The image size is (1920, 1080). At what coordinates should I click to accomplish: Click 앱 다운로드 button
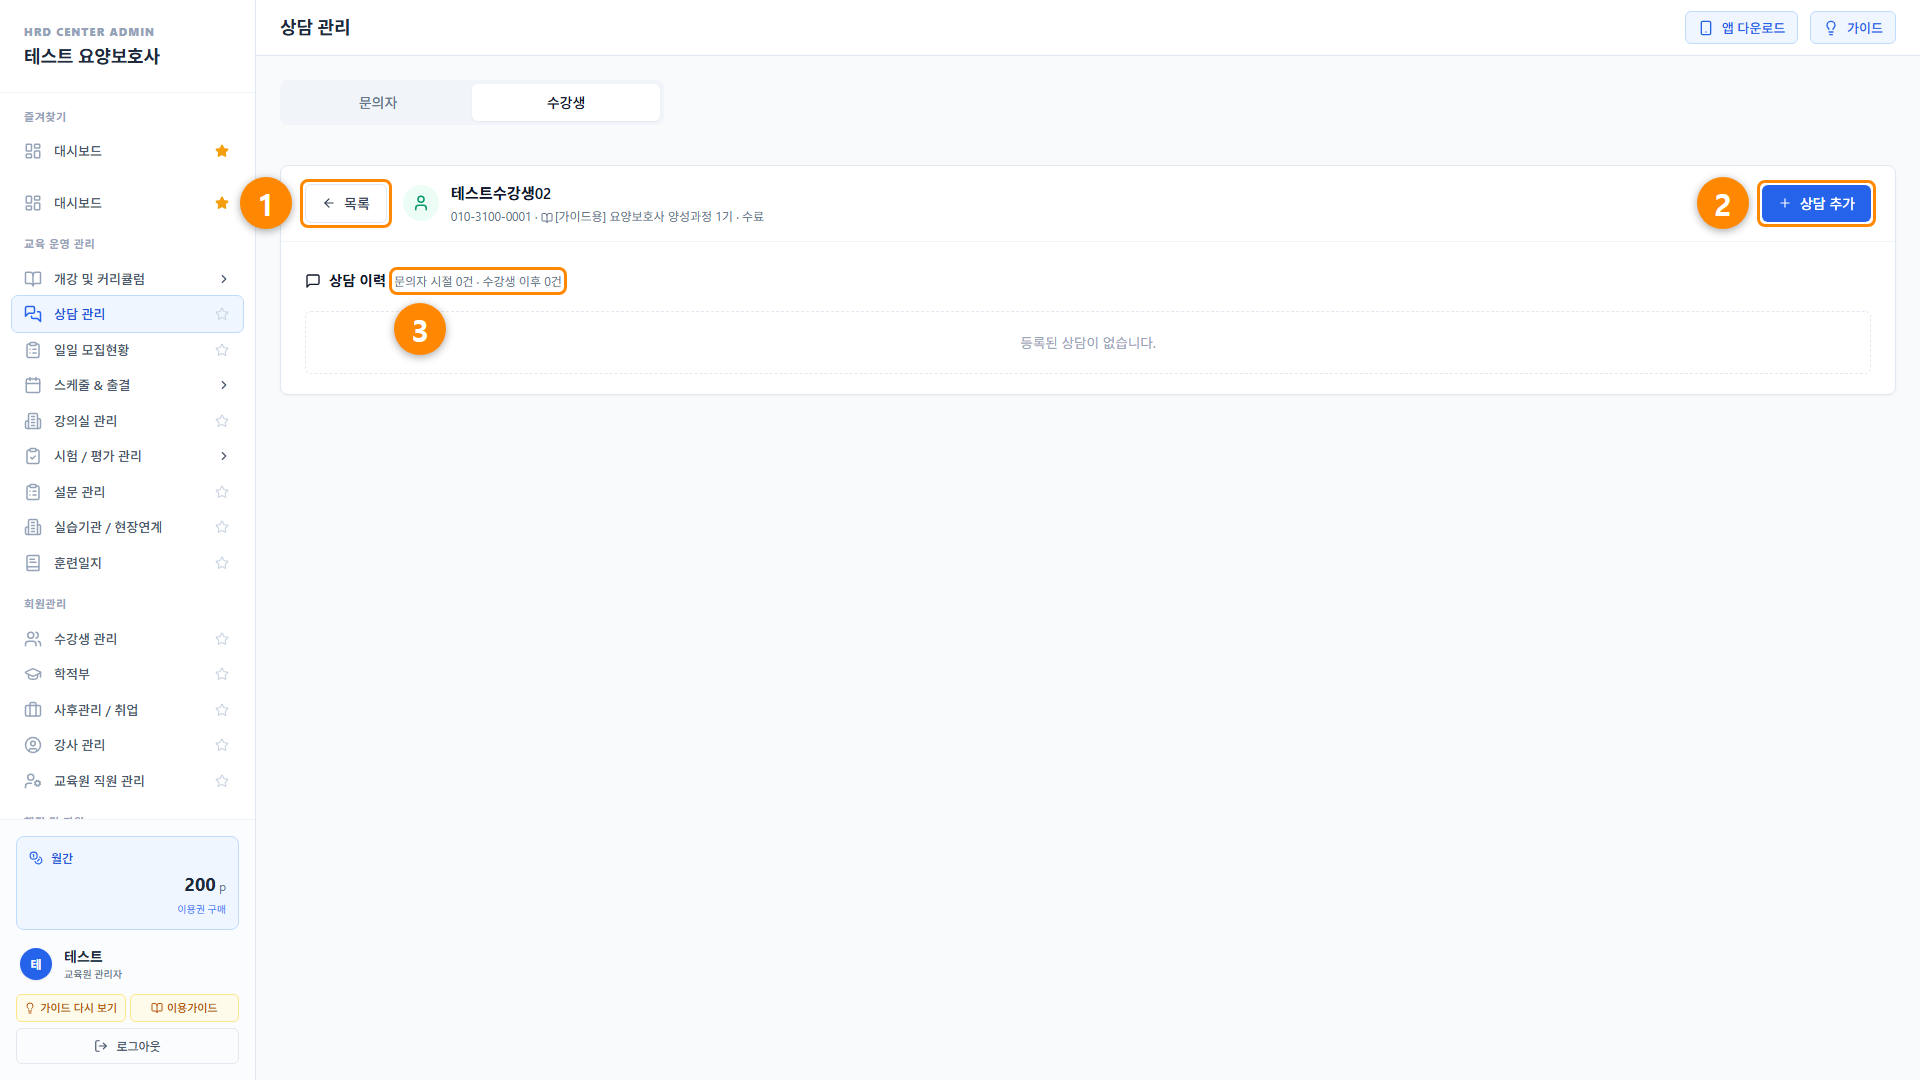[x=1741, y=28]
